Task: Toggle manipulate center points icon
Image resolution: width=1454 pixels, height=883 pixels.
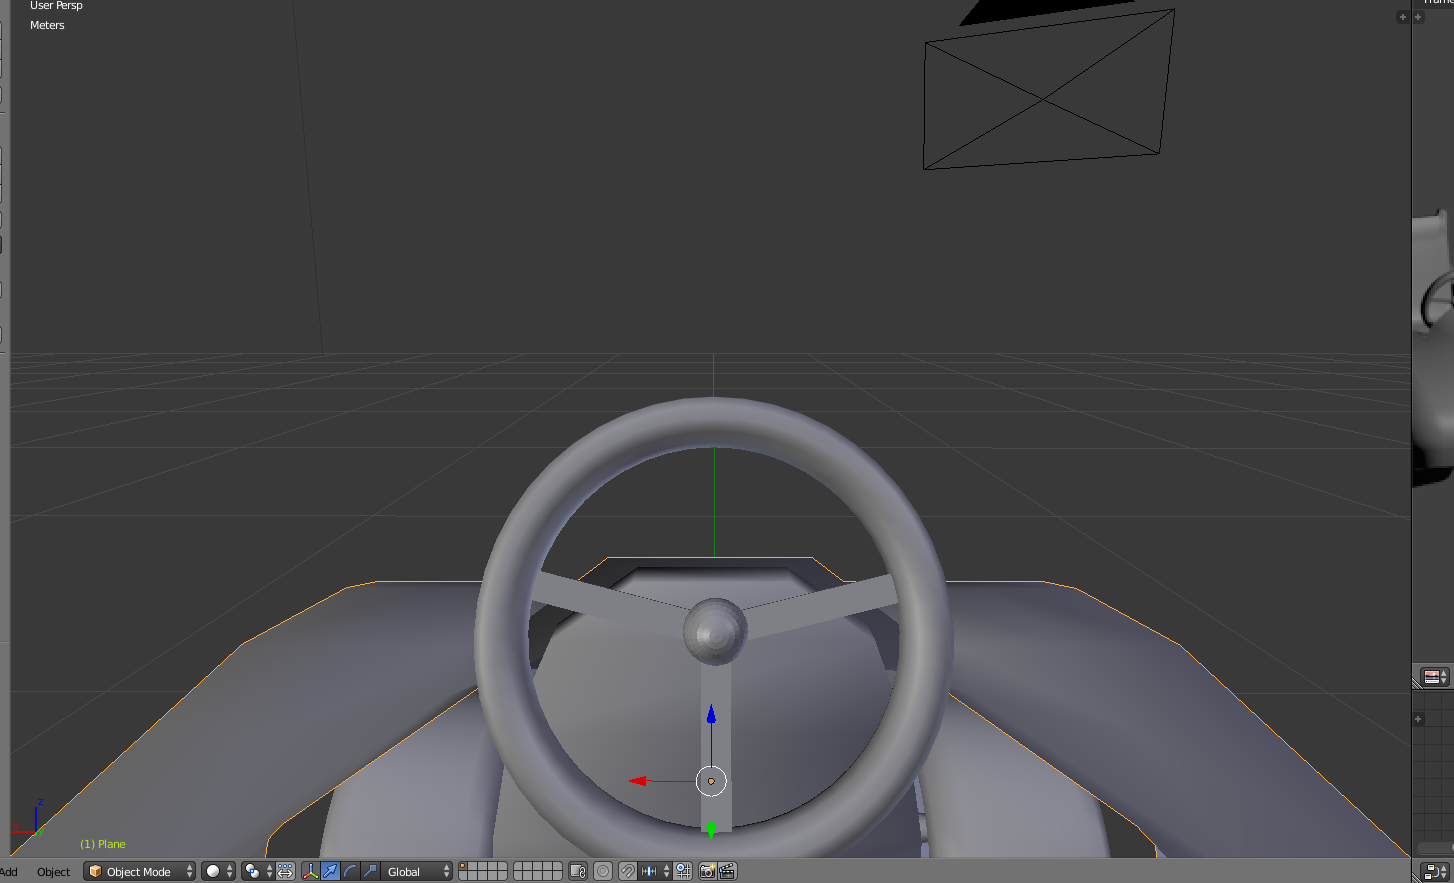Action: pos(285,872)
